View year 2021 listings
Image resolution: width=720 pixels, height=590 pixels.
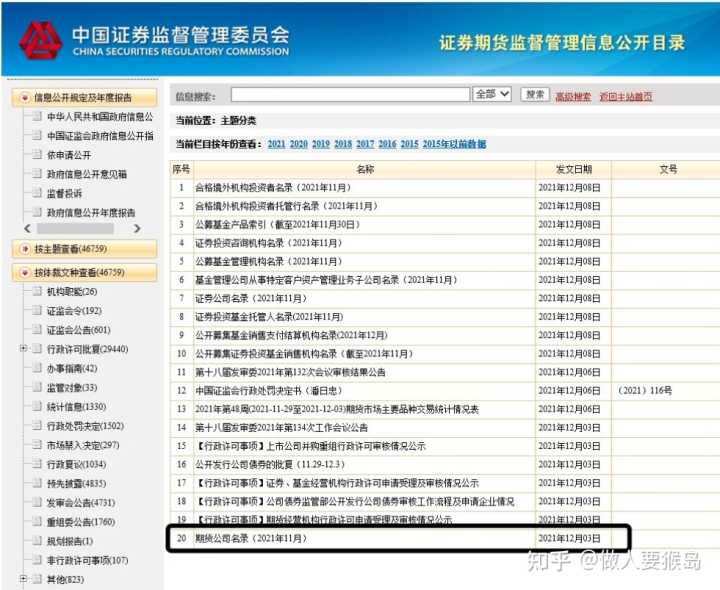coord(276,144)
